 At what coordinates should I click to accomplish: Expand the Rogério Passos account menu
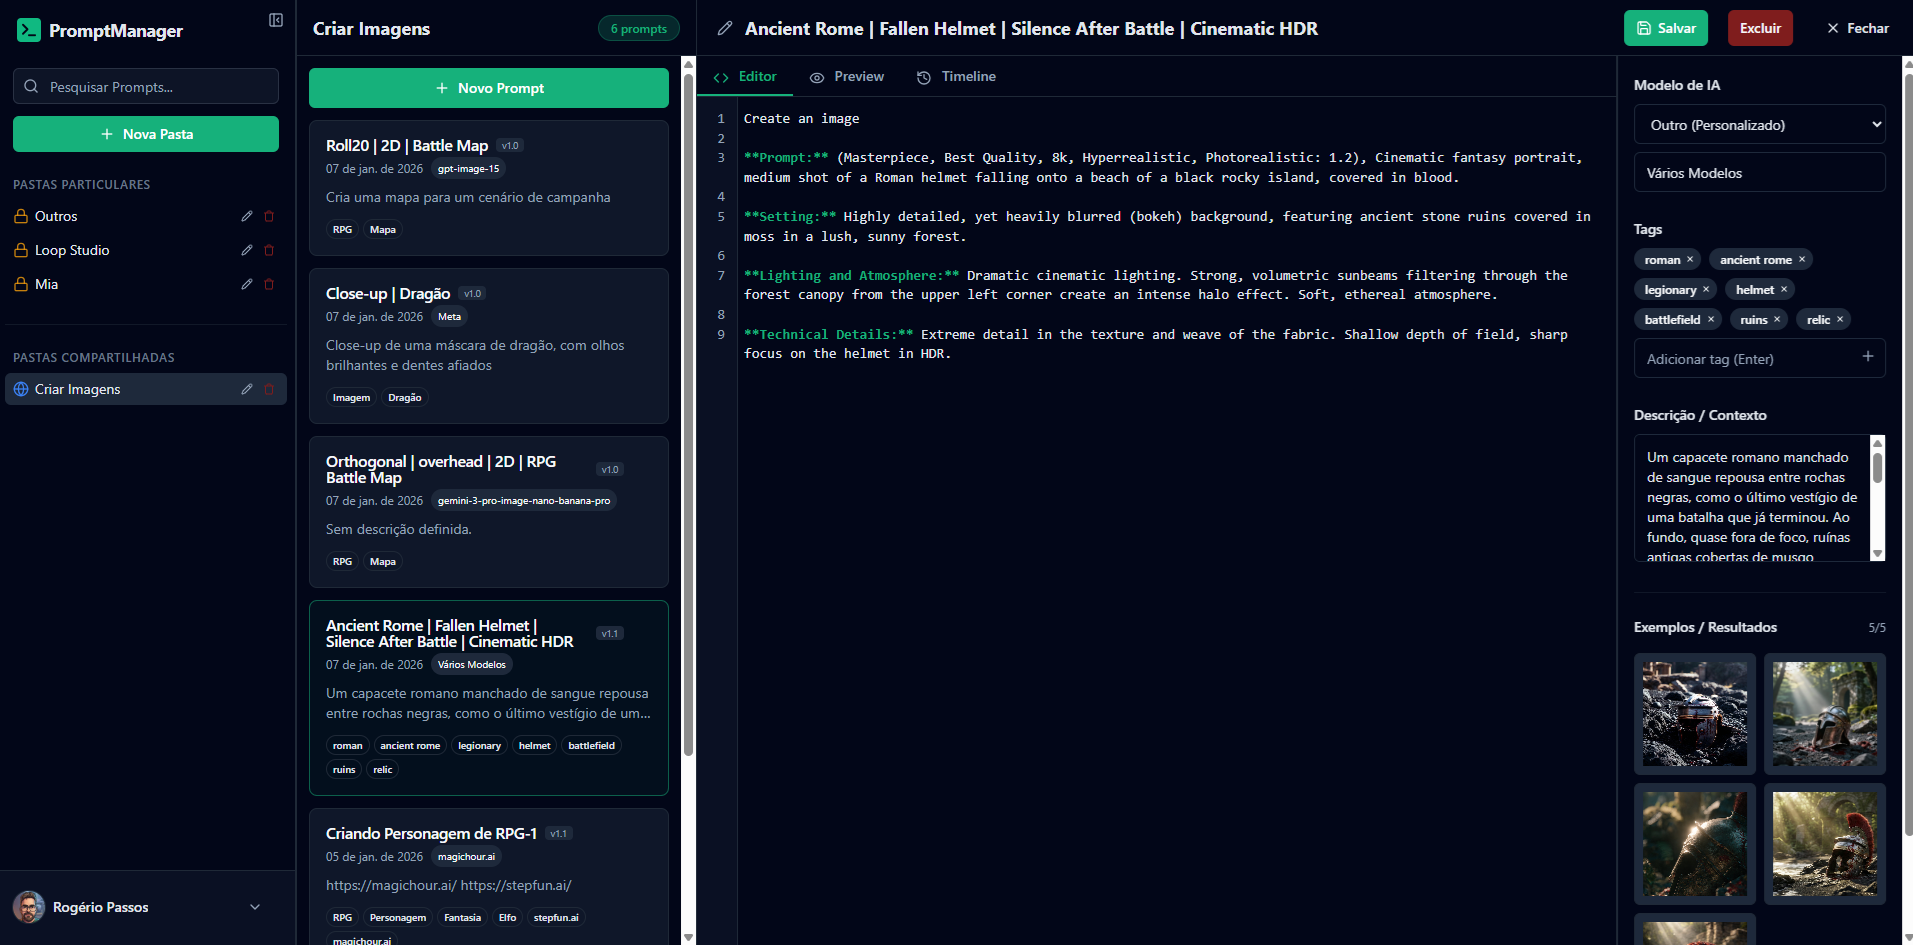pyautogui.click(x=254, y=907)
